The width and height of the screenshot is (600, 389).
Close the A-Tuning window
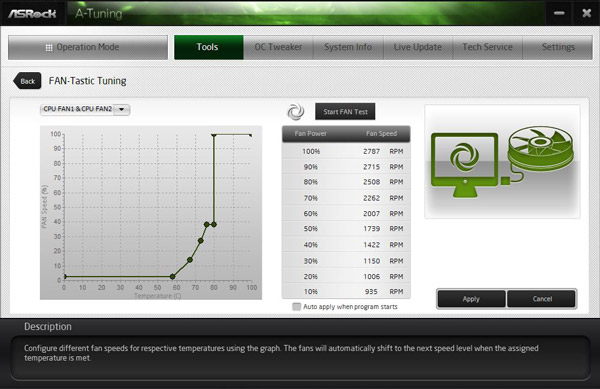(x=587, y=13)
